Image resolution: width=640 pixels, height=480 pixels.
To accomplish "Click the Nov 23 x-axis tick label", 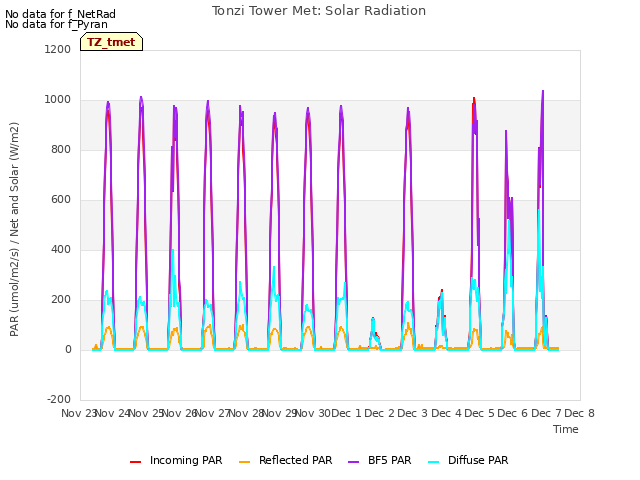I will point(78,413).
